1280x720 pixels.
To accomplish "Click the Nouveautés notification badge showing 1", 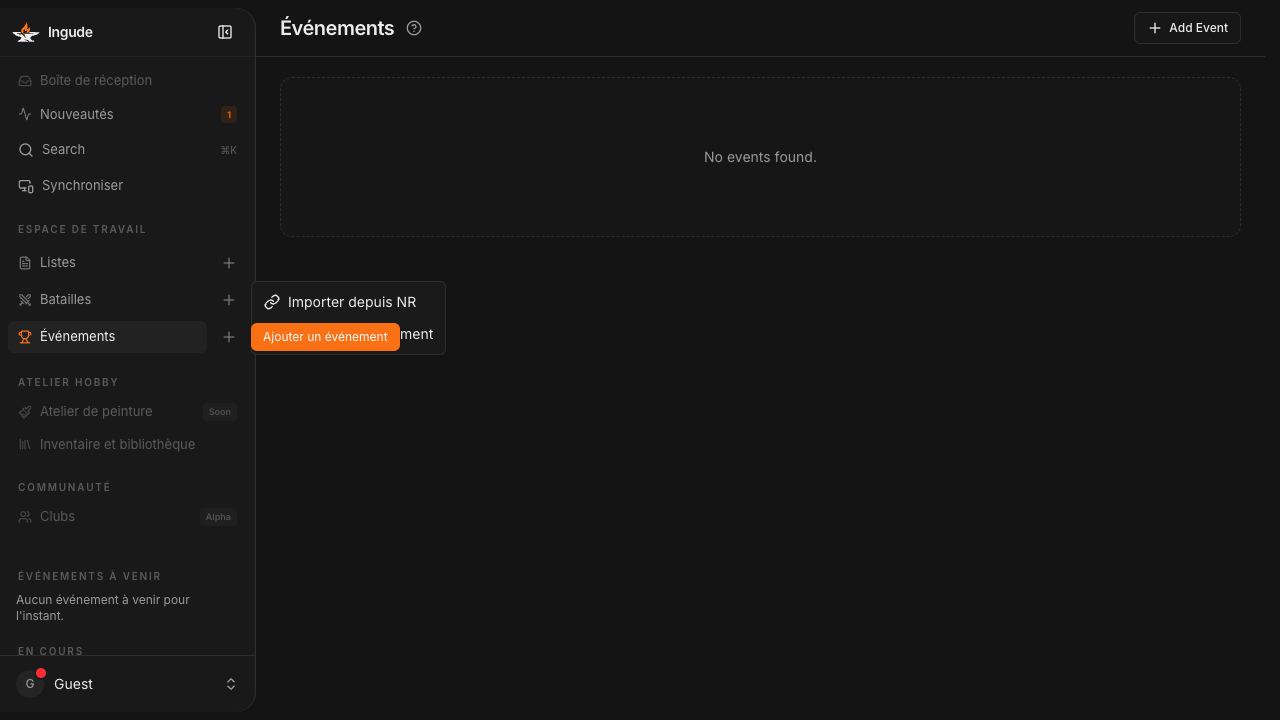I will (x=229, y=115).
